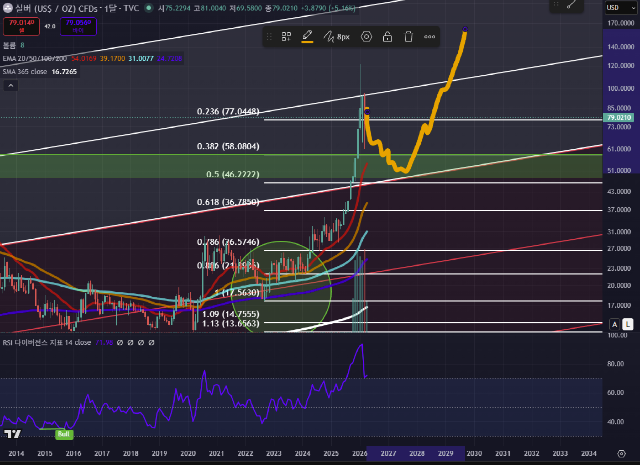Select the start anchor of orange path drawing
Screen dimensions: 640x465
[x=367, y=111]
